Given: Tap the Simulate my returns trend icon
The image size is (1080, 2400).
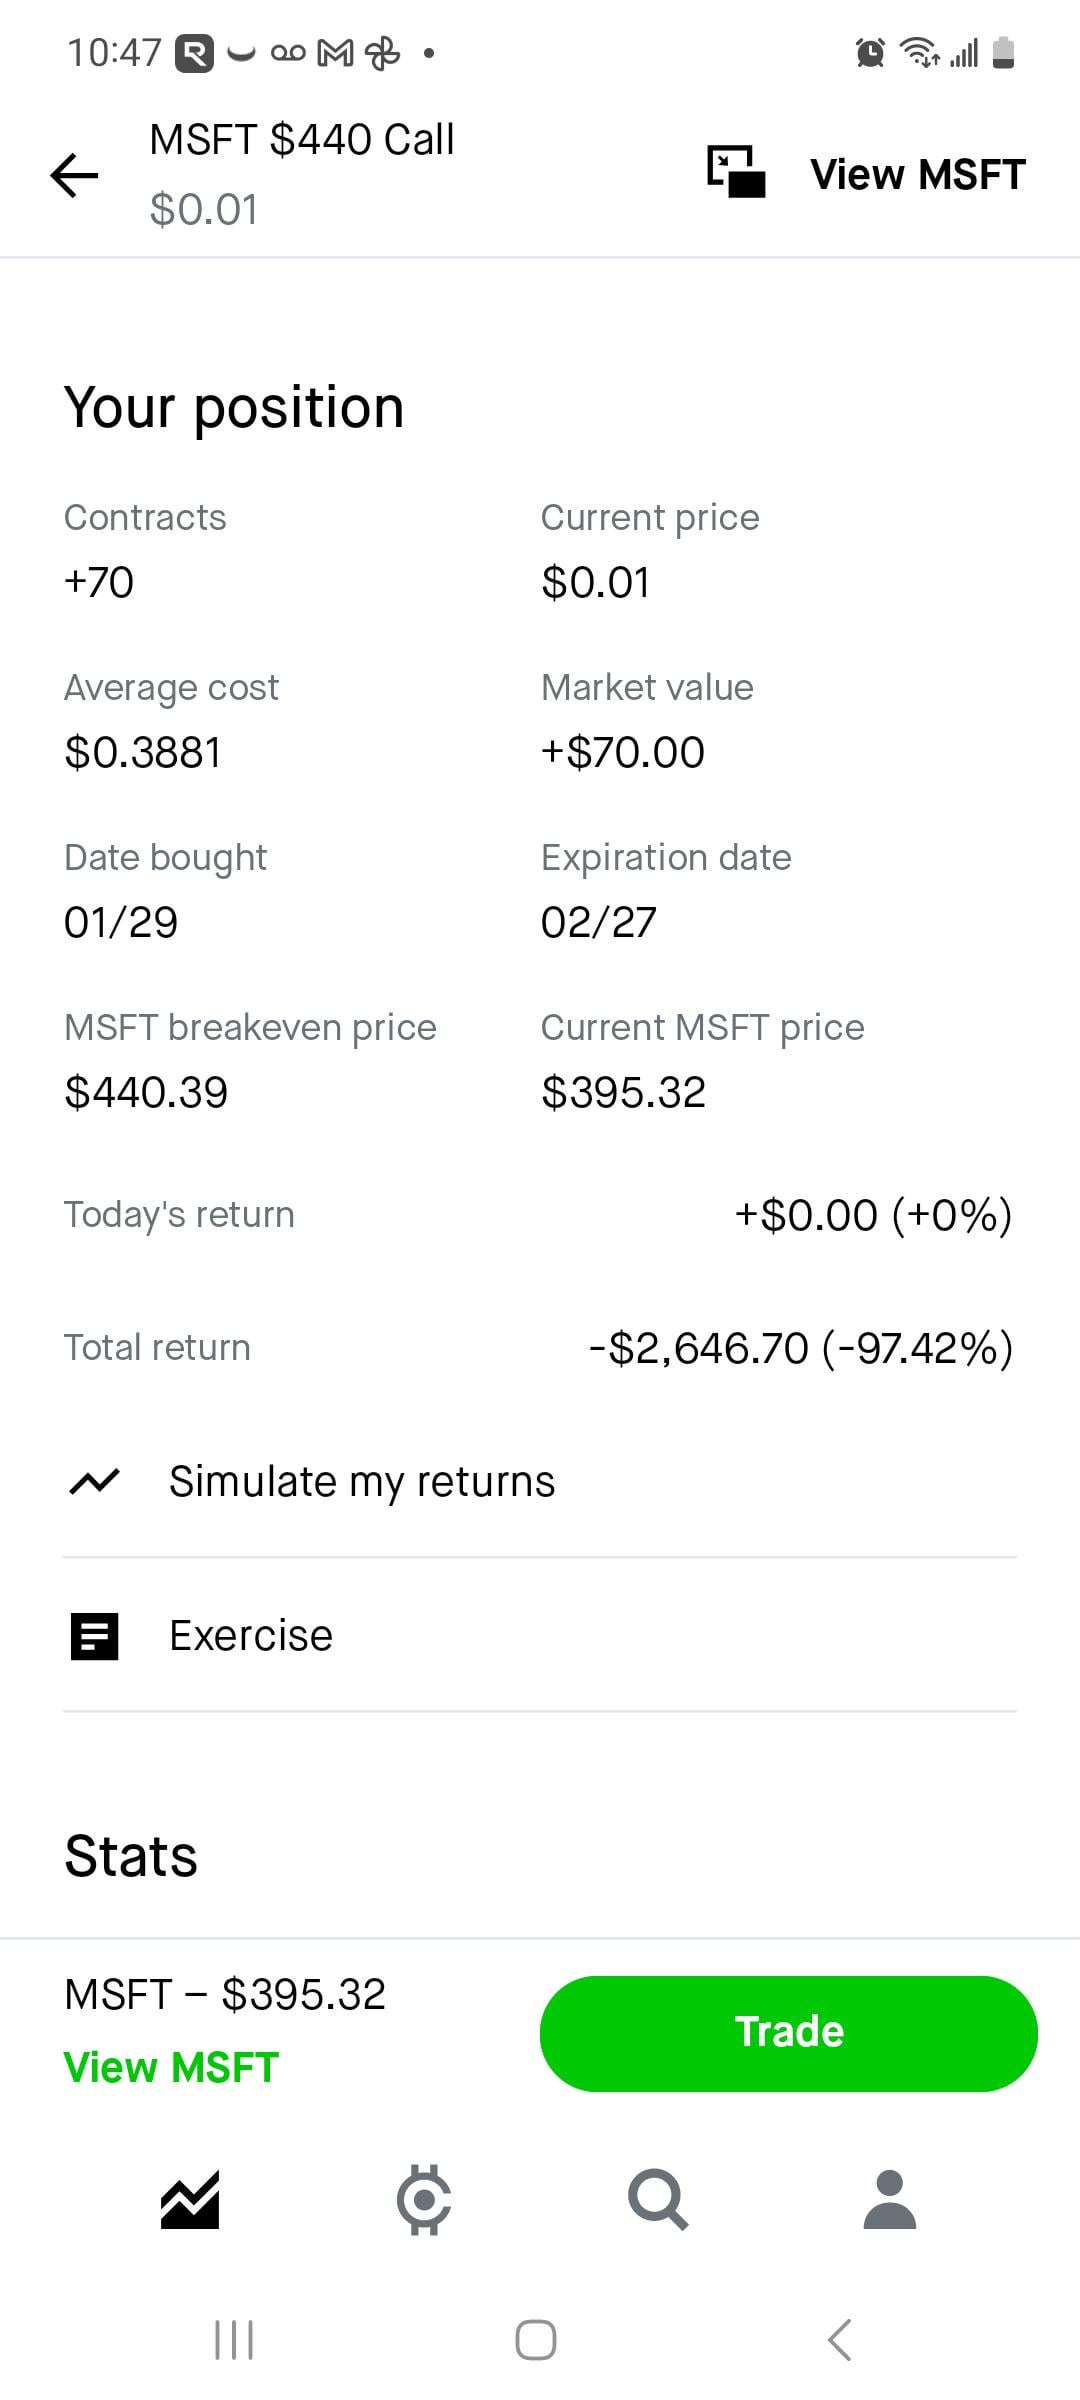Looking at the screenshot, I should 95,1481.
